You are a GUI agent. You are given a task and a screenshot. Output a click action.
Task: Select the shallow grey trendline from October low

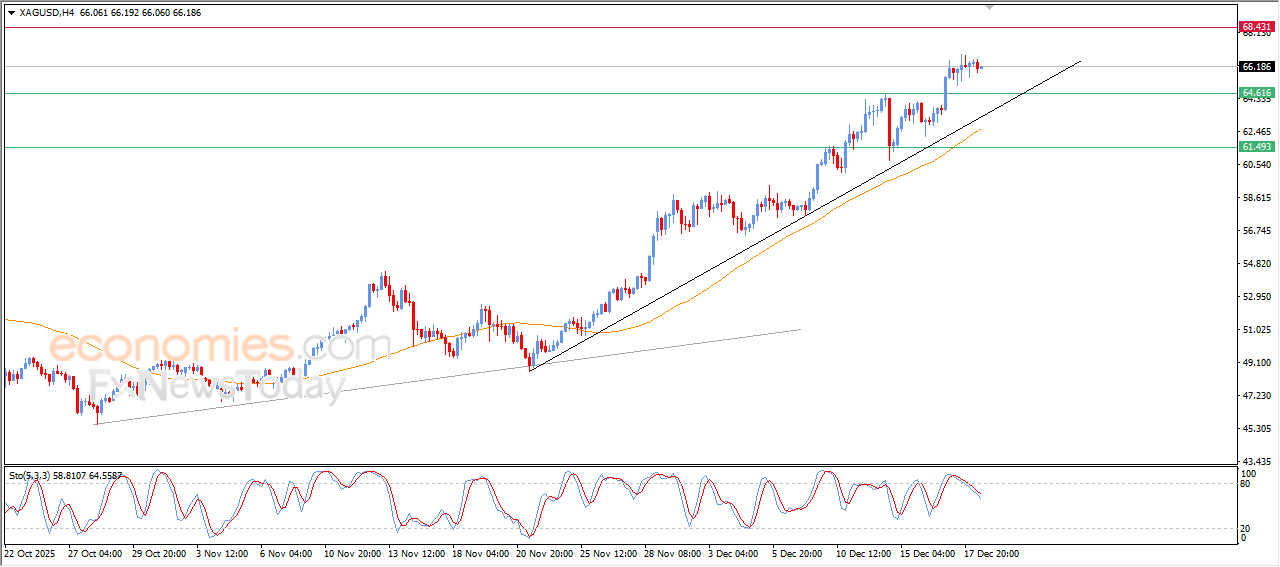click(x=448, y=377)
